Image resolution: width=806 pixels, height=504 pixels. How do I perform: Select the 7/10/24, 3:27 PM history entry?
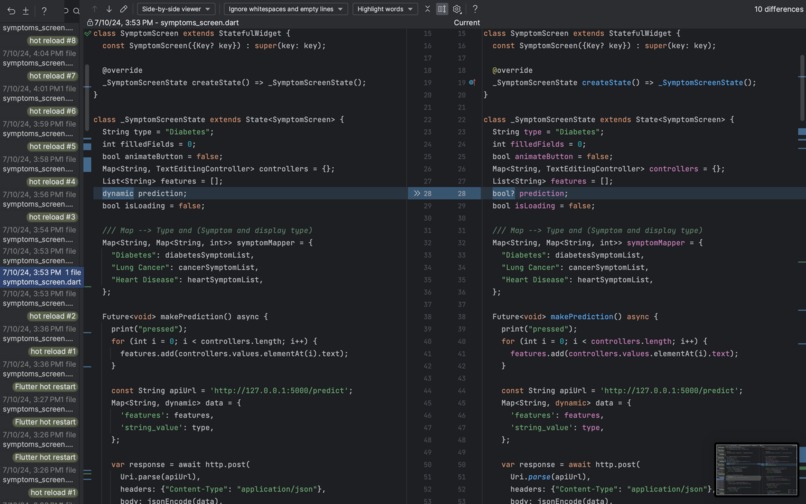[39, 404]
